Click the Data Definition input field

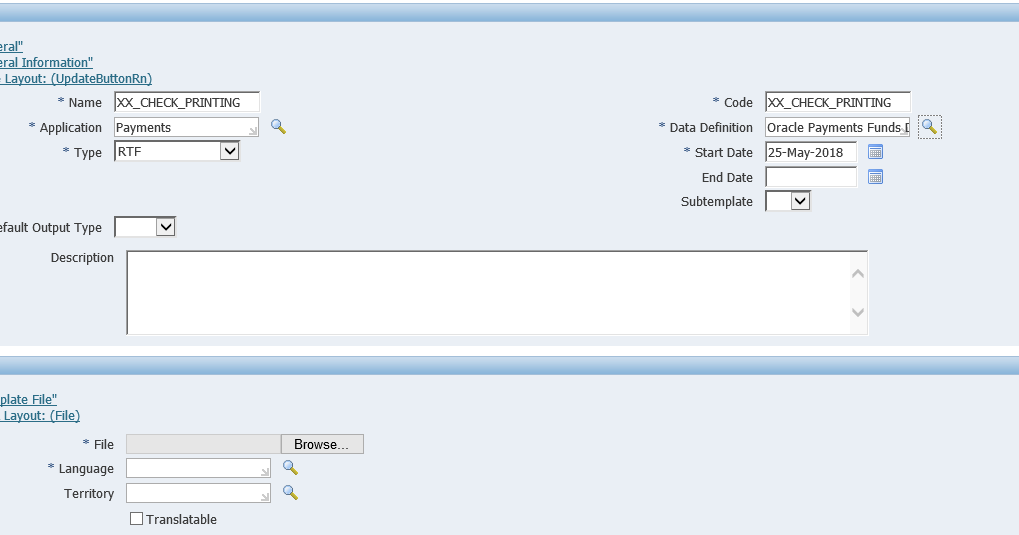[x=838, y=127]
